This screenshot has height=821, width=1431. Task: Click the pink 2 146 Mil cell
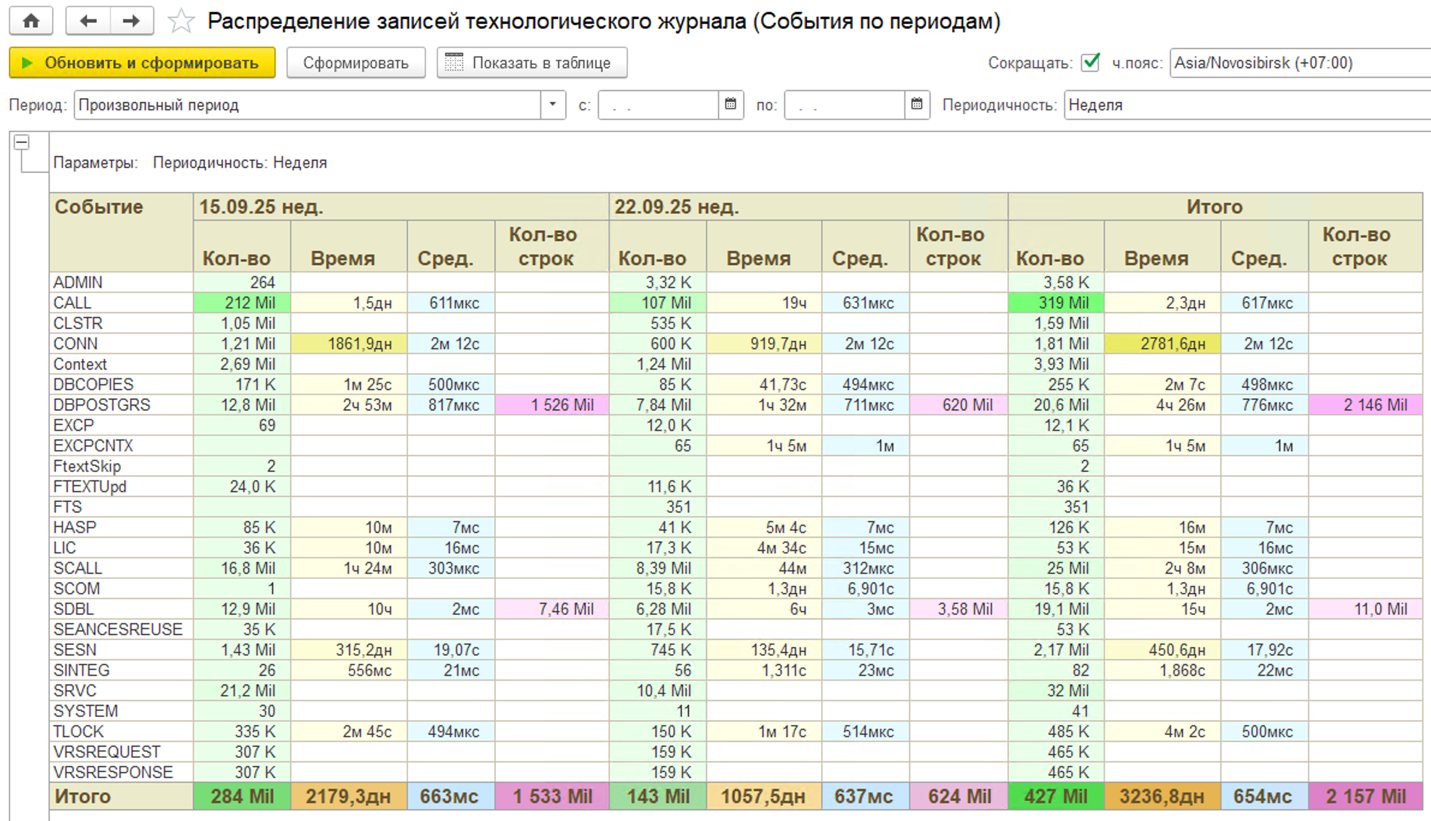tap(1364, 404)
